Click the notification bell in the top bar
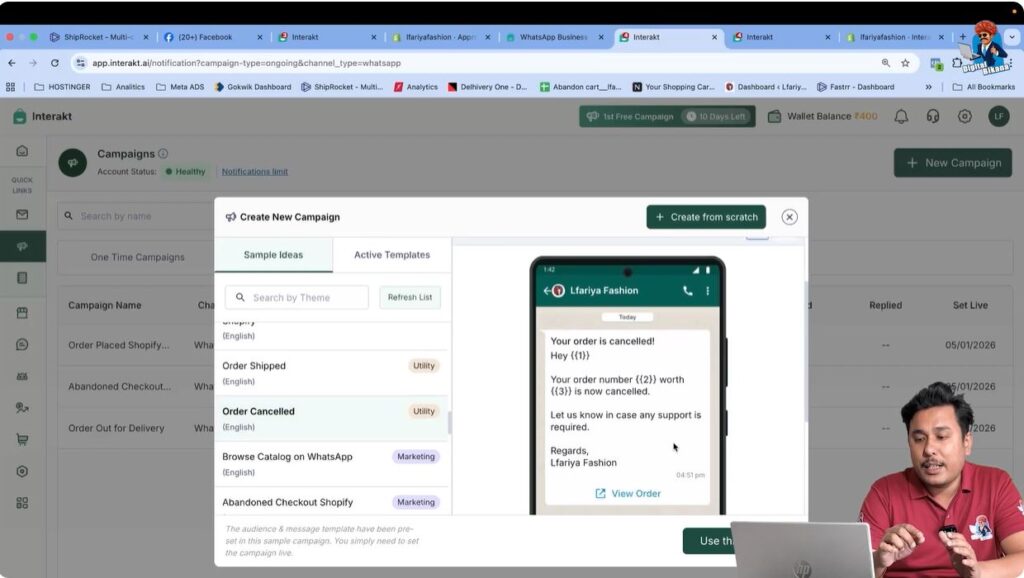 [x=902, y=116]
